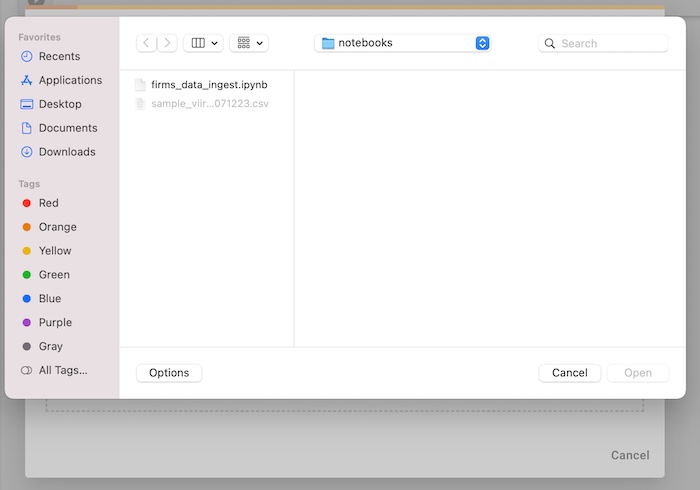Open the group-by grid options dropdown
The image size is (700, 490).
click(x=249, y=43)
